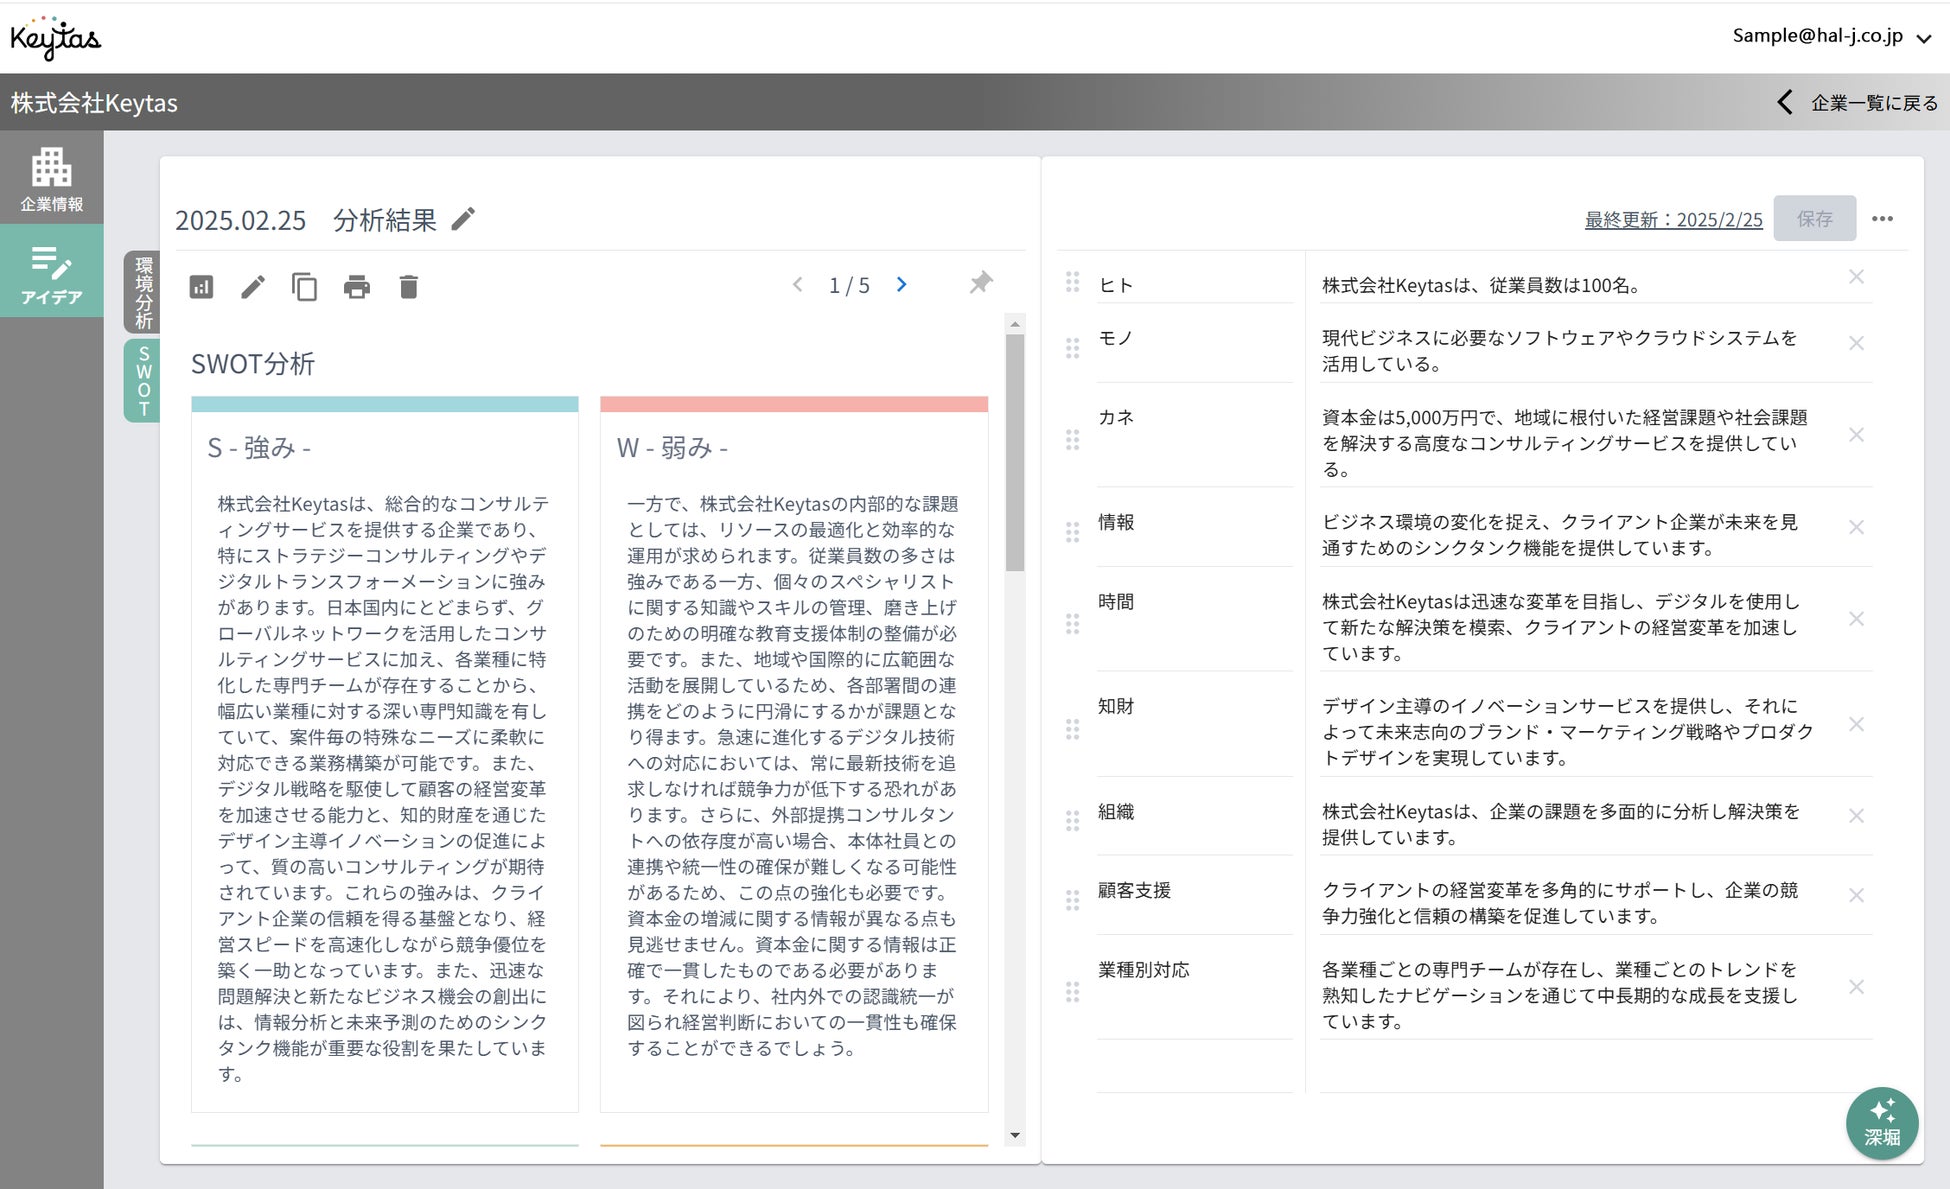Edit the 分析結果 title with pencil icon
Viewport: 1950px width, 1189px height.
click(463, 219)
